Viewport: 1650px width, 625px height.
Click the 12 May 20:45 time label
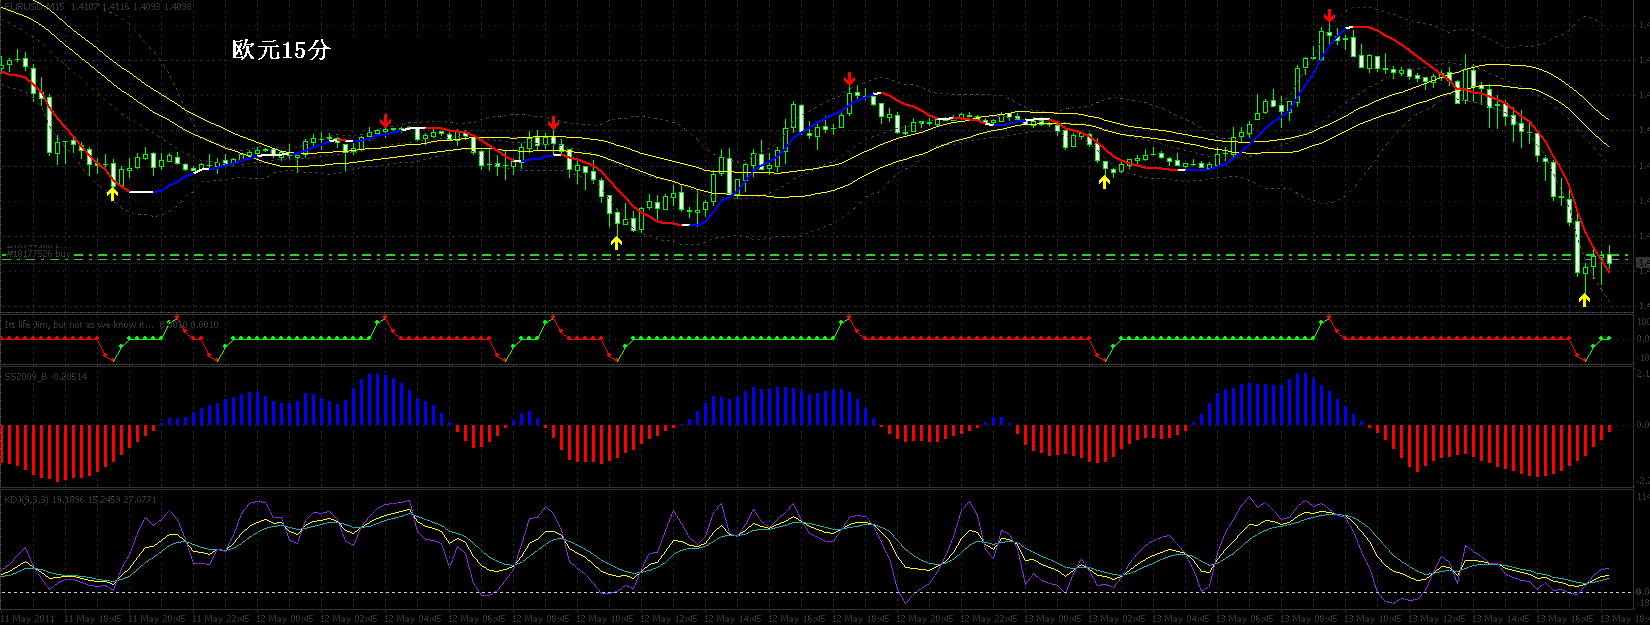point(925,618)
